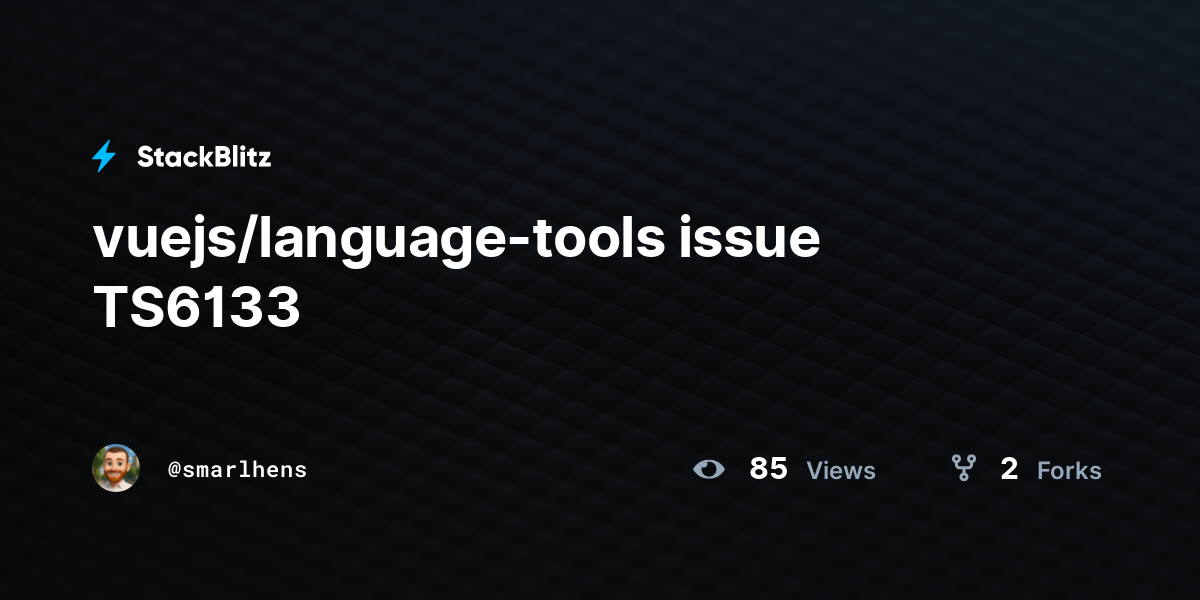Click the fork branch icon
Viewport: 1200px width, 600px height.
[964, 468]
